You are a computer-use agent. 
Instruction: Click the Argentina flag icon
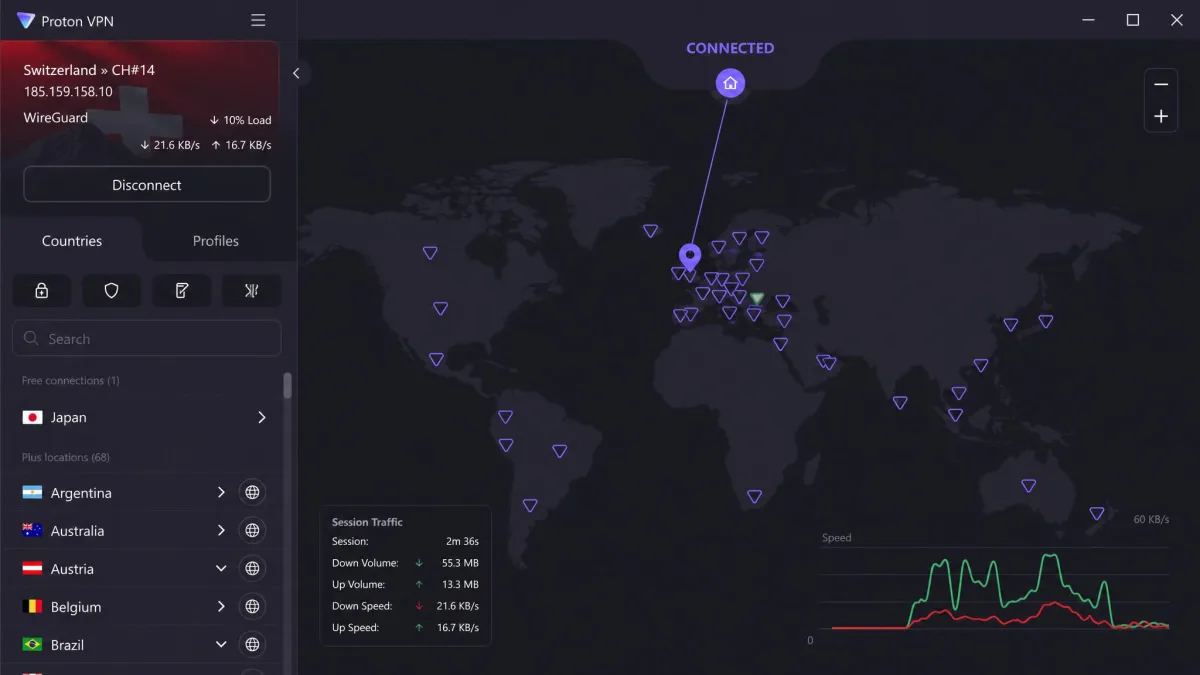click(32, 493)
